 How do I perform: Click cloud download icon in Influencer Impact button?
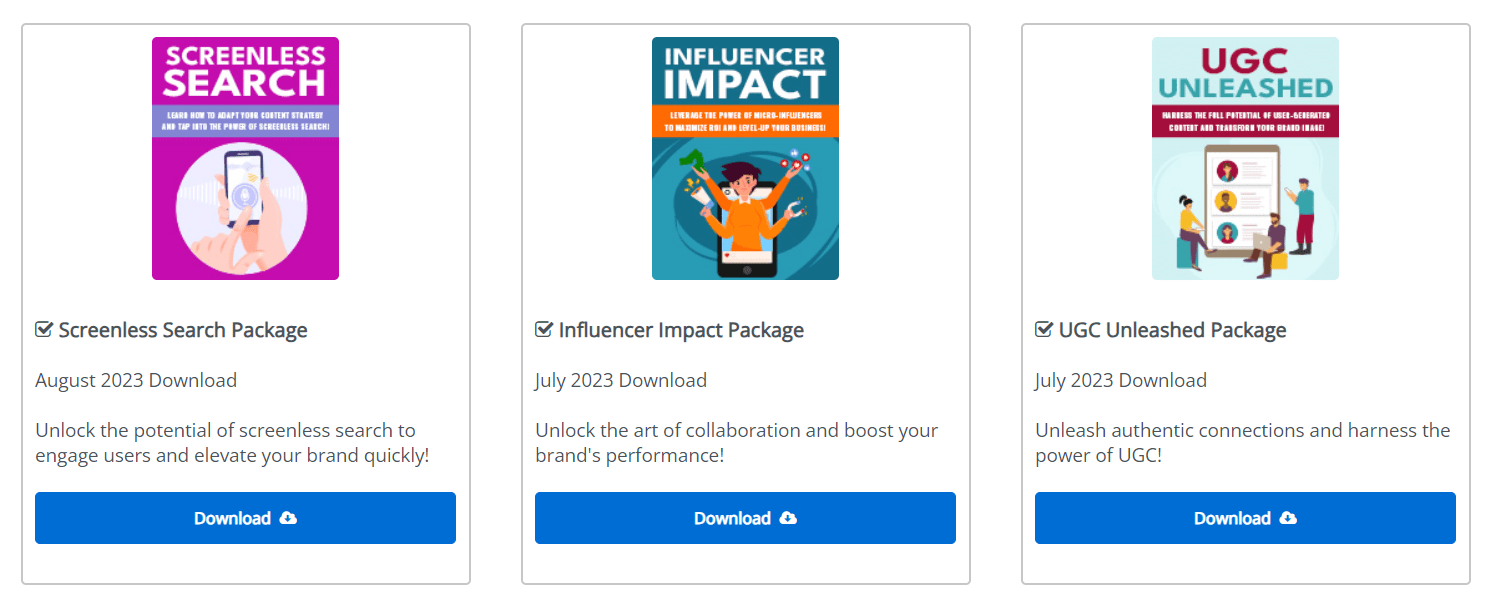coord(788,518)
